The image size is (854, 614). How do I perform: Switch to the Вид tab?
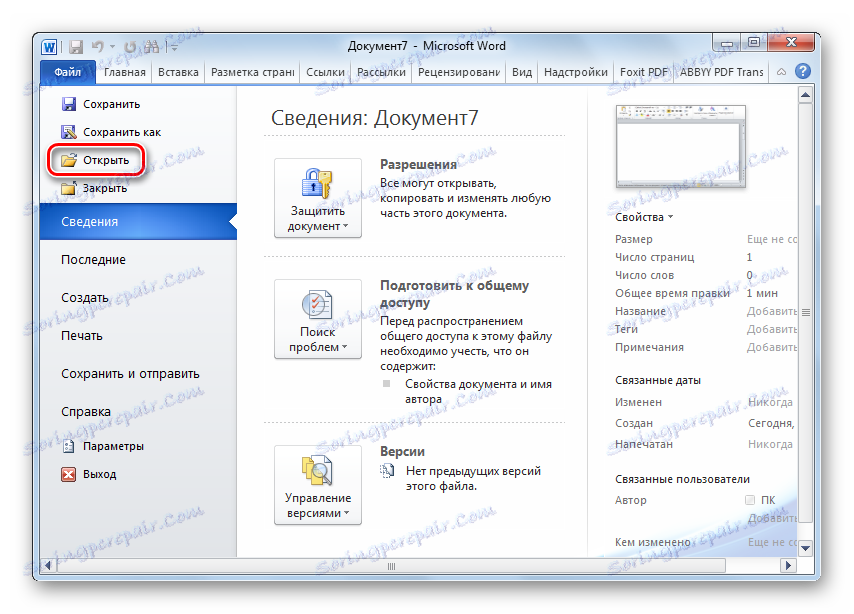click(x=522, y=72)
